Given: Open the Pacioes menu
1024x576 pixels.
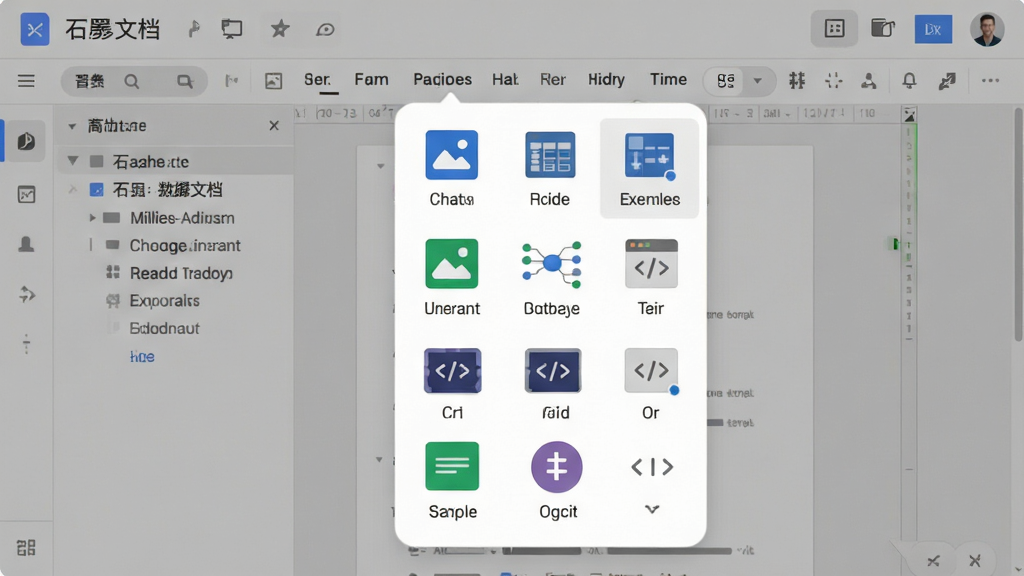Looking at the screenshot, I should pos(442,80).
